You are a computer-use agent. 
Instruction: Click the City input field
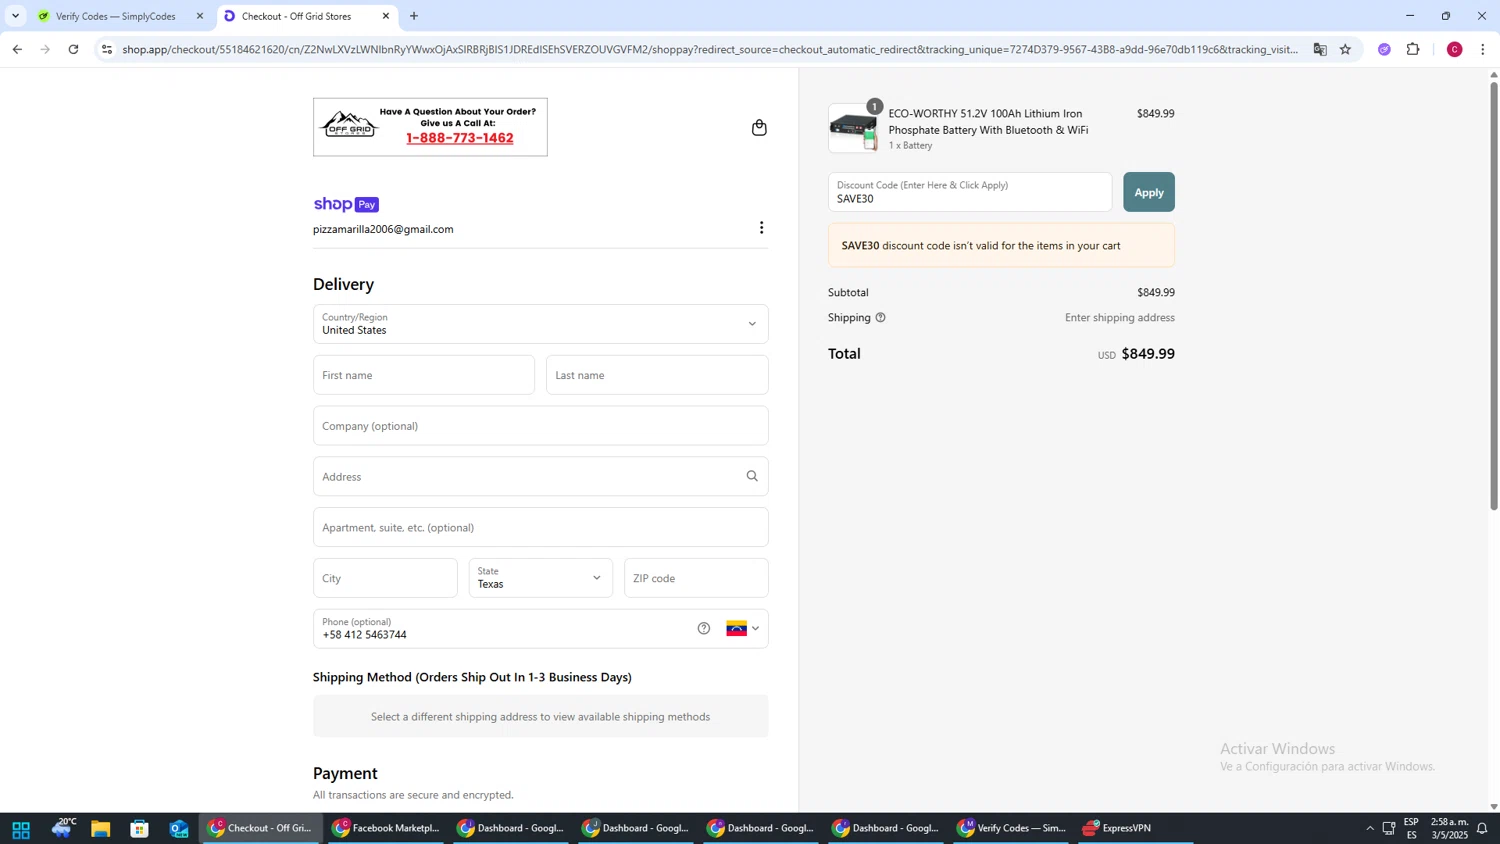(385, 578)
